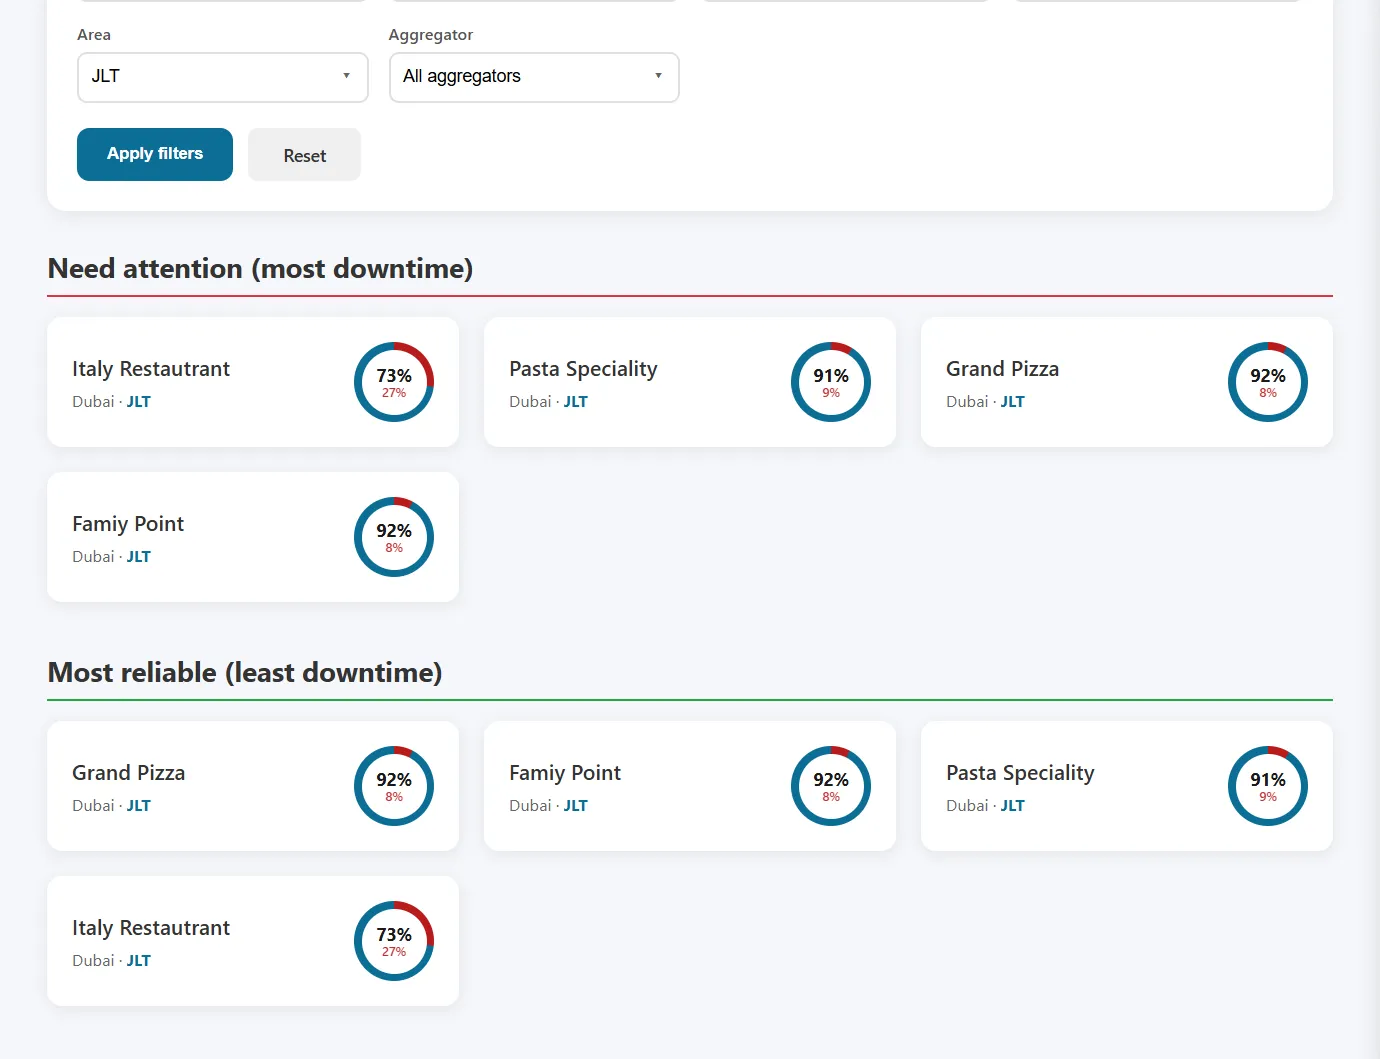Image resolution: width=1380 pixels, height=1059 pixels.
Task: Click the JLT link on Famiy Point in Need attention
Action: [x=138, y=557]
